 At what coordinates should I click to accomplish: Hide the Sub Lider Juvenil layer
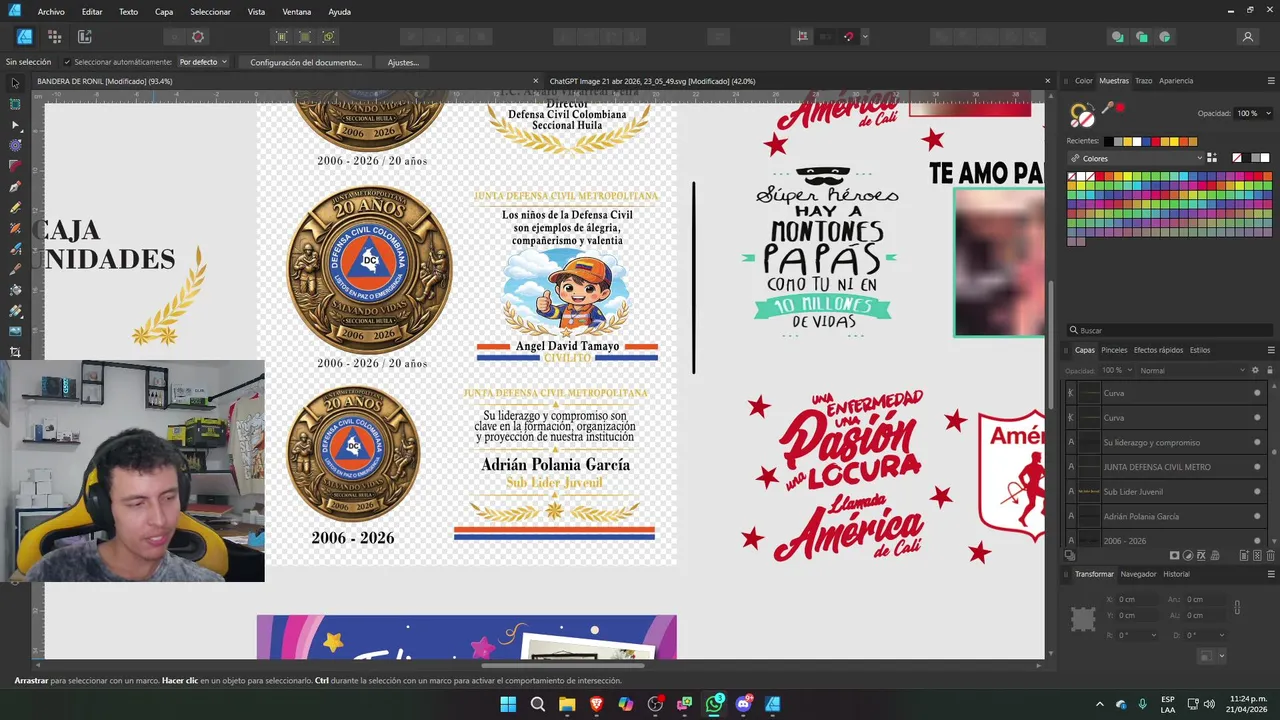[1257, 492]
